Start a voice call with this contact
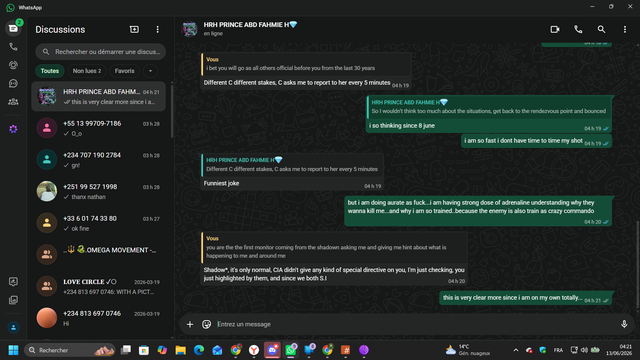Viewport: 640px width, 360px height. click(x=578, y=29)
